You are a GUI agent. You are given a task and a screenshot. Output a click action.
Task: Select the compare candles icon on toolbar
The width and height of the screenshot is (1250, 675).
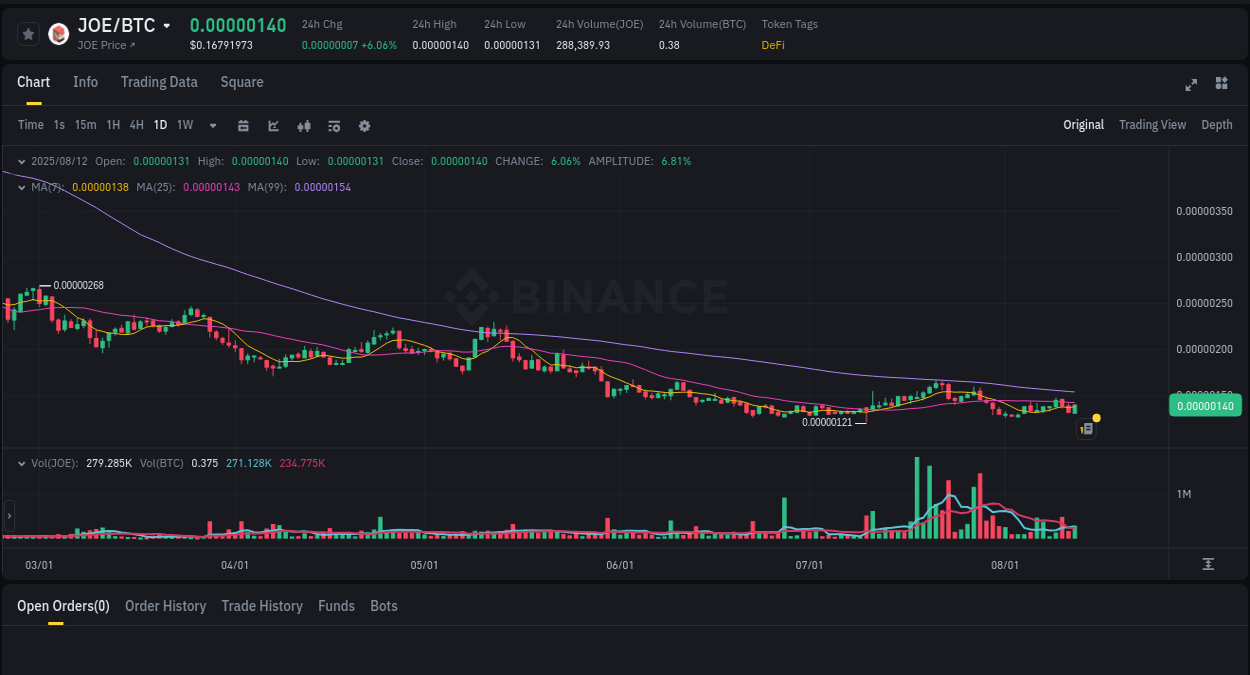(303, 125)
